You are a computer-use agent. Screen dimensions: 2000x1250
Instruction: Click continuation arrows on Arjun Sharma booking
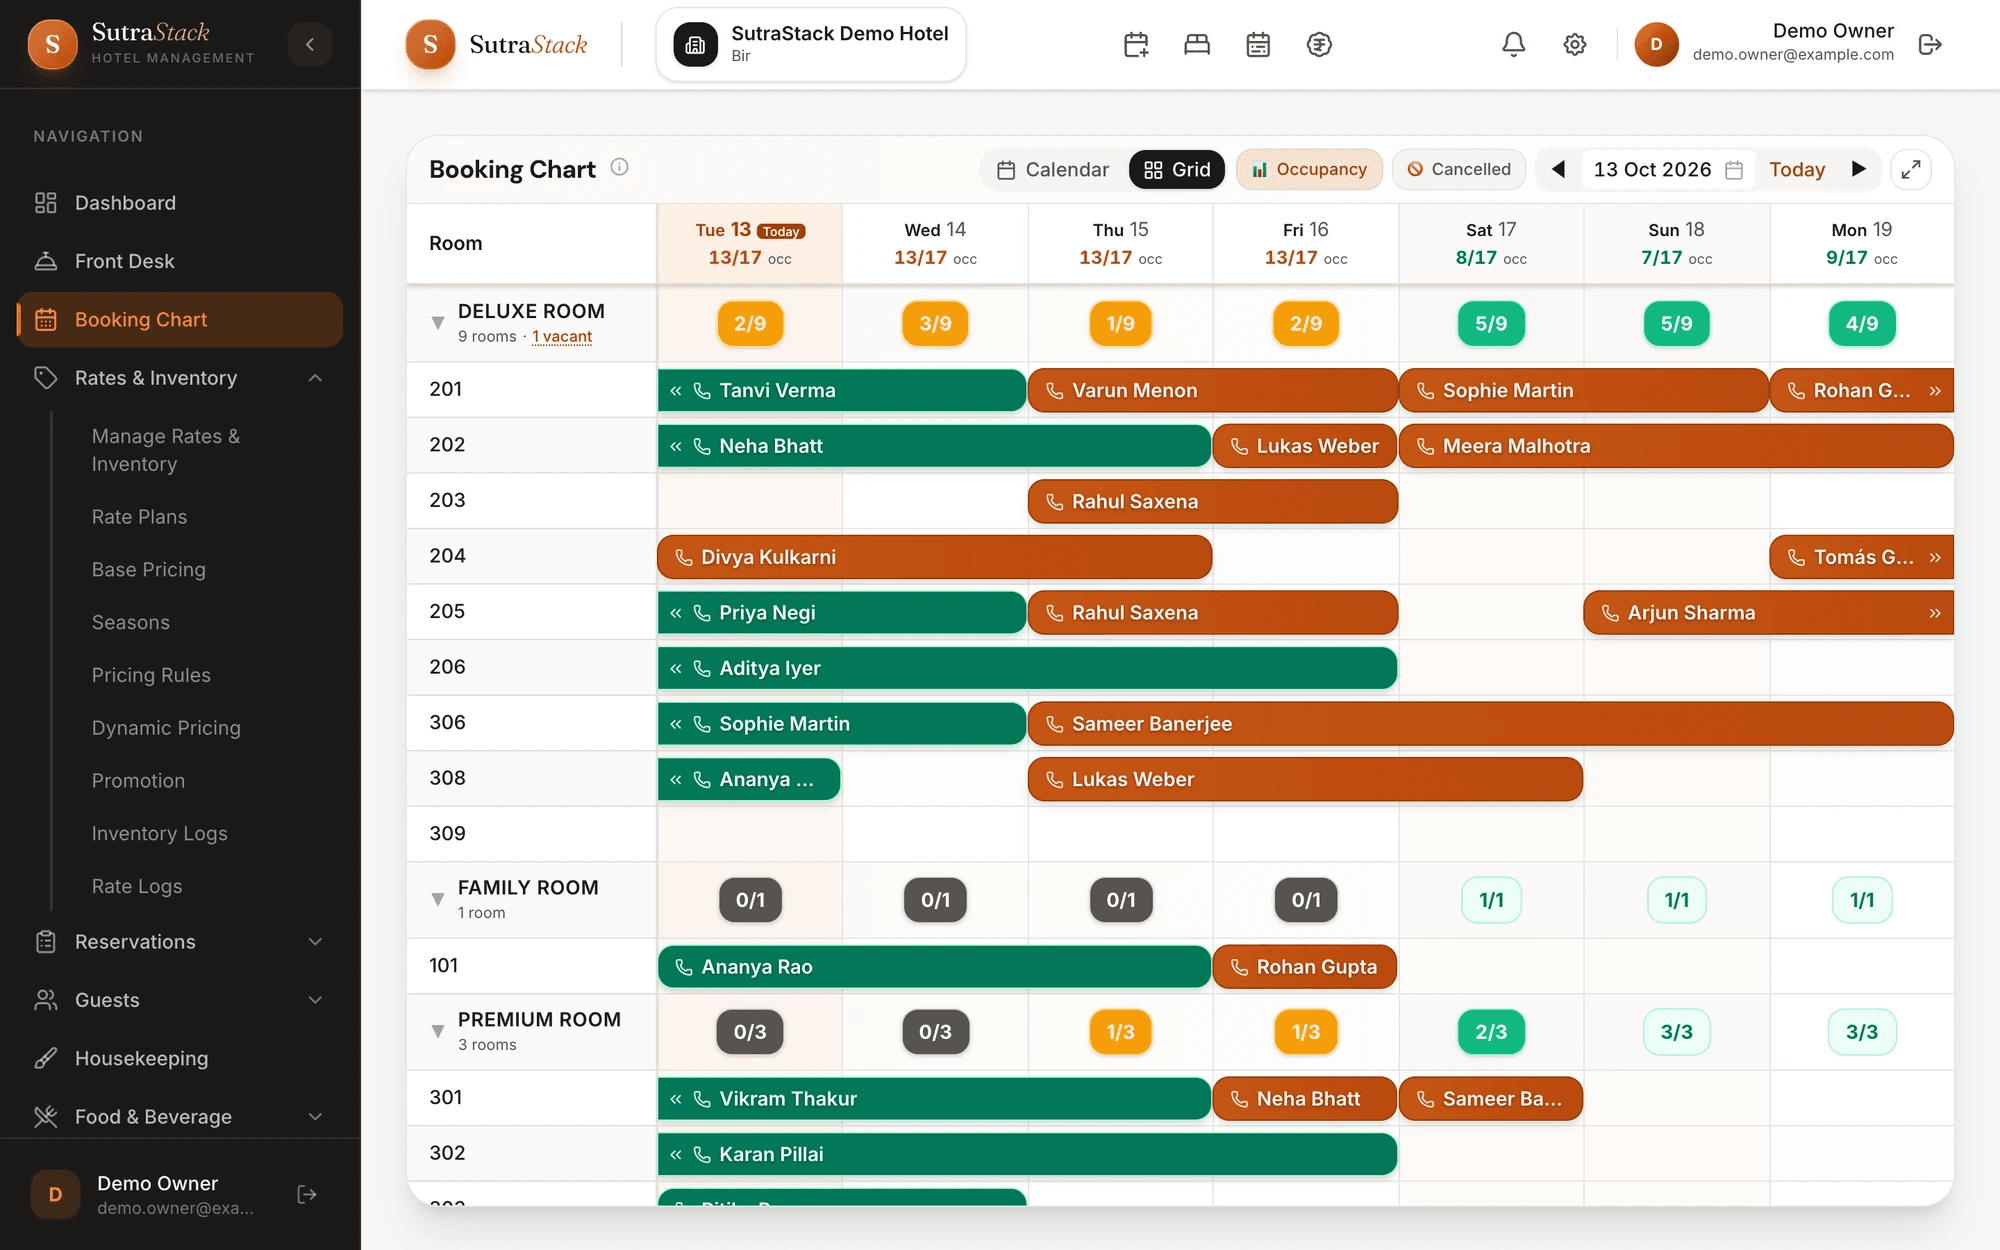[1935, 613]
